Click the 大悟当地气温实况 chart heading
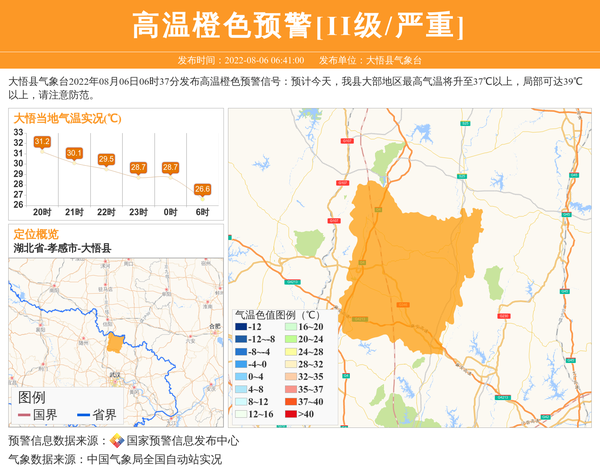 point(67,118)
